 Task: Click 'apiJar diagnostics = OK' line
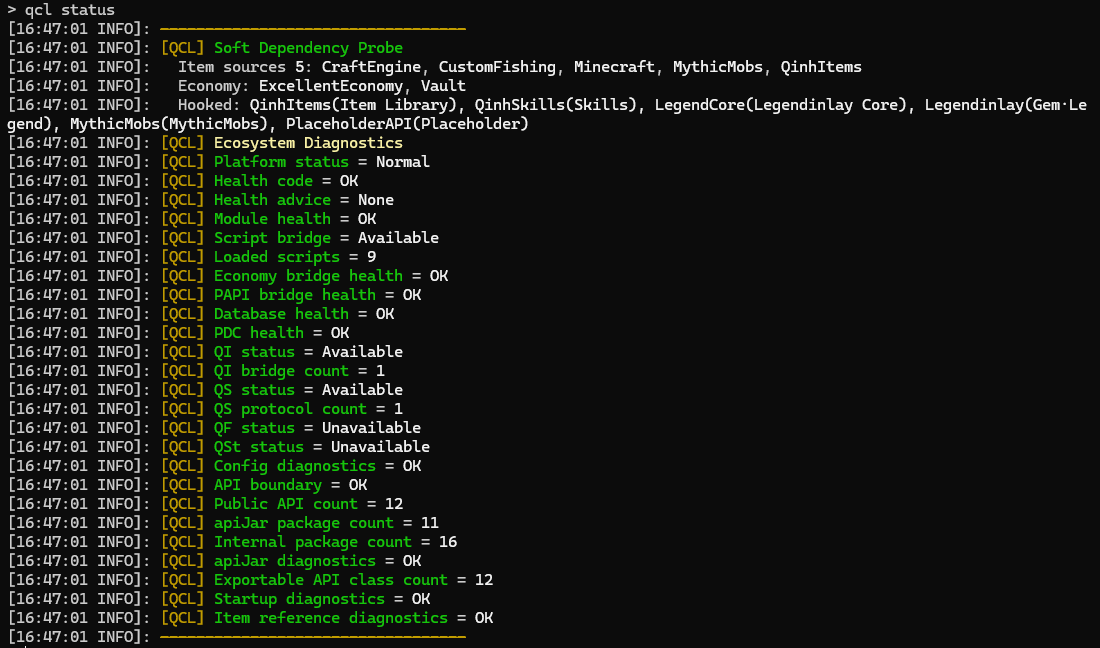click(x=318, y=559)
